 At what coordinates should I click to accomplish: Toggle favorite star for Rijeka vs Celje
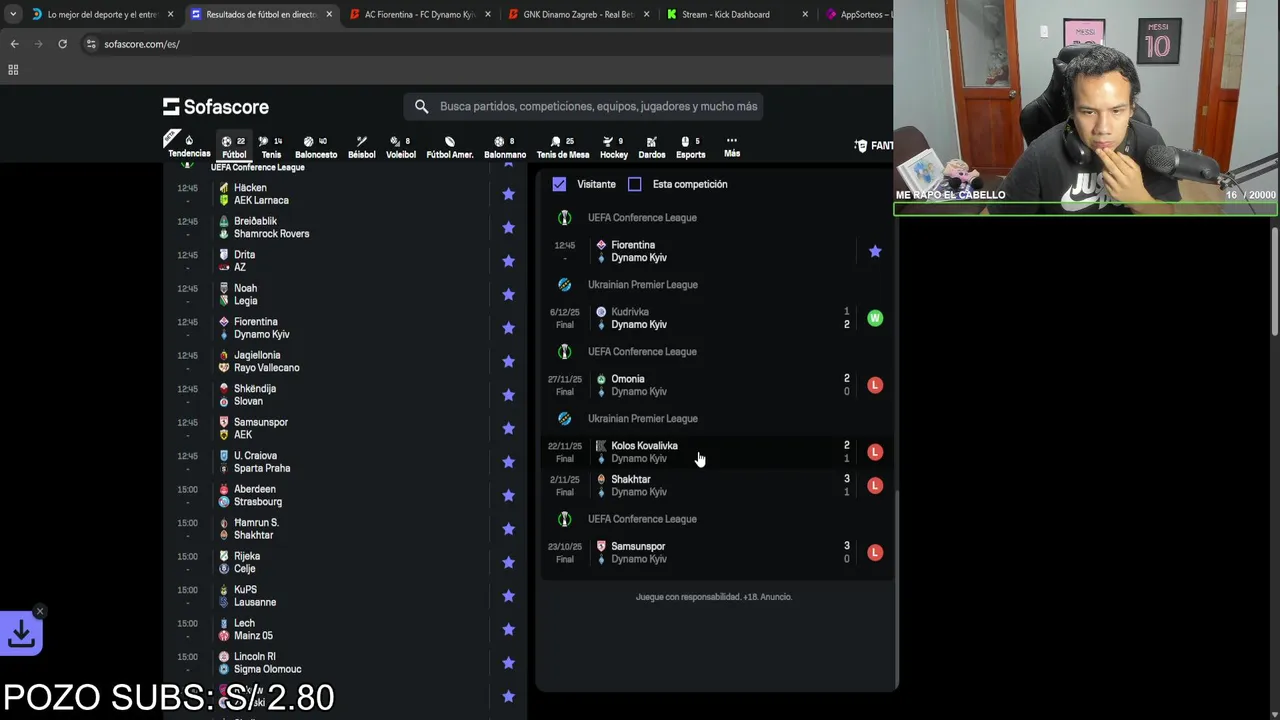tap(508, 562)
